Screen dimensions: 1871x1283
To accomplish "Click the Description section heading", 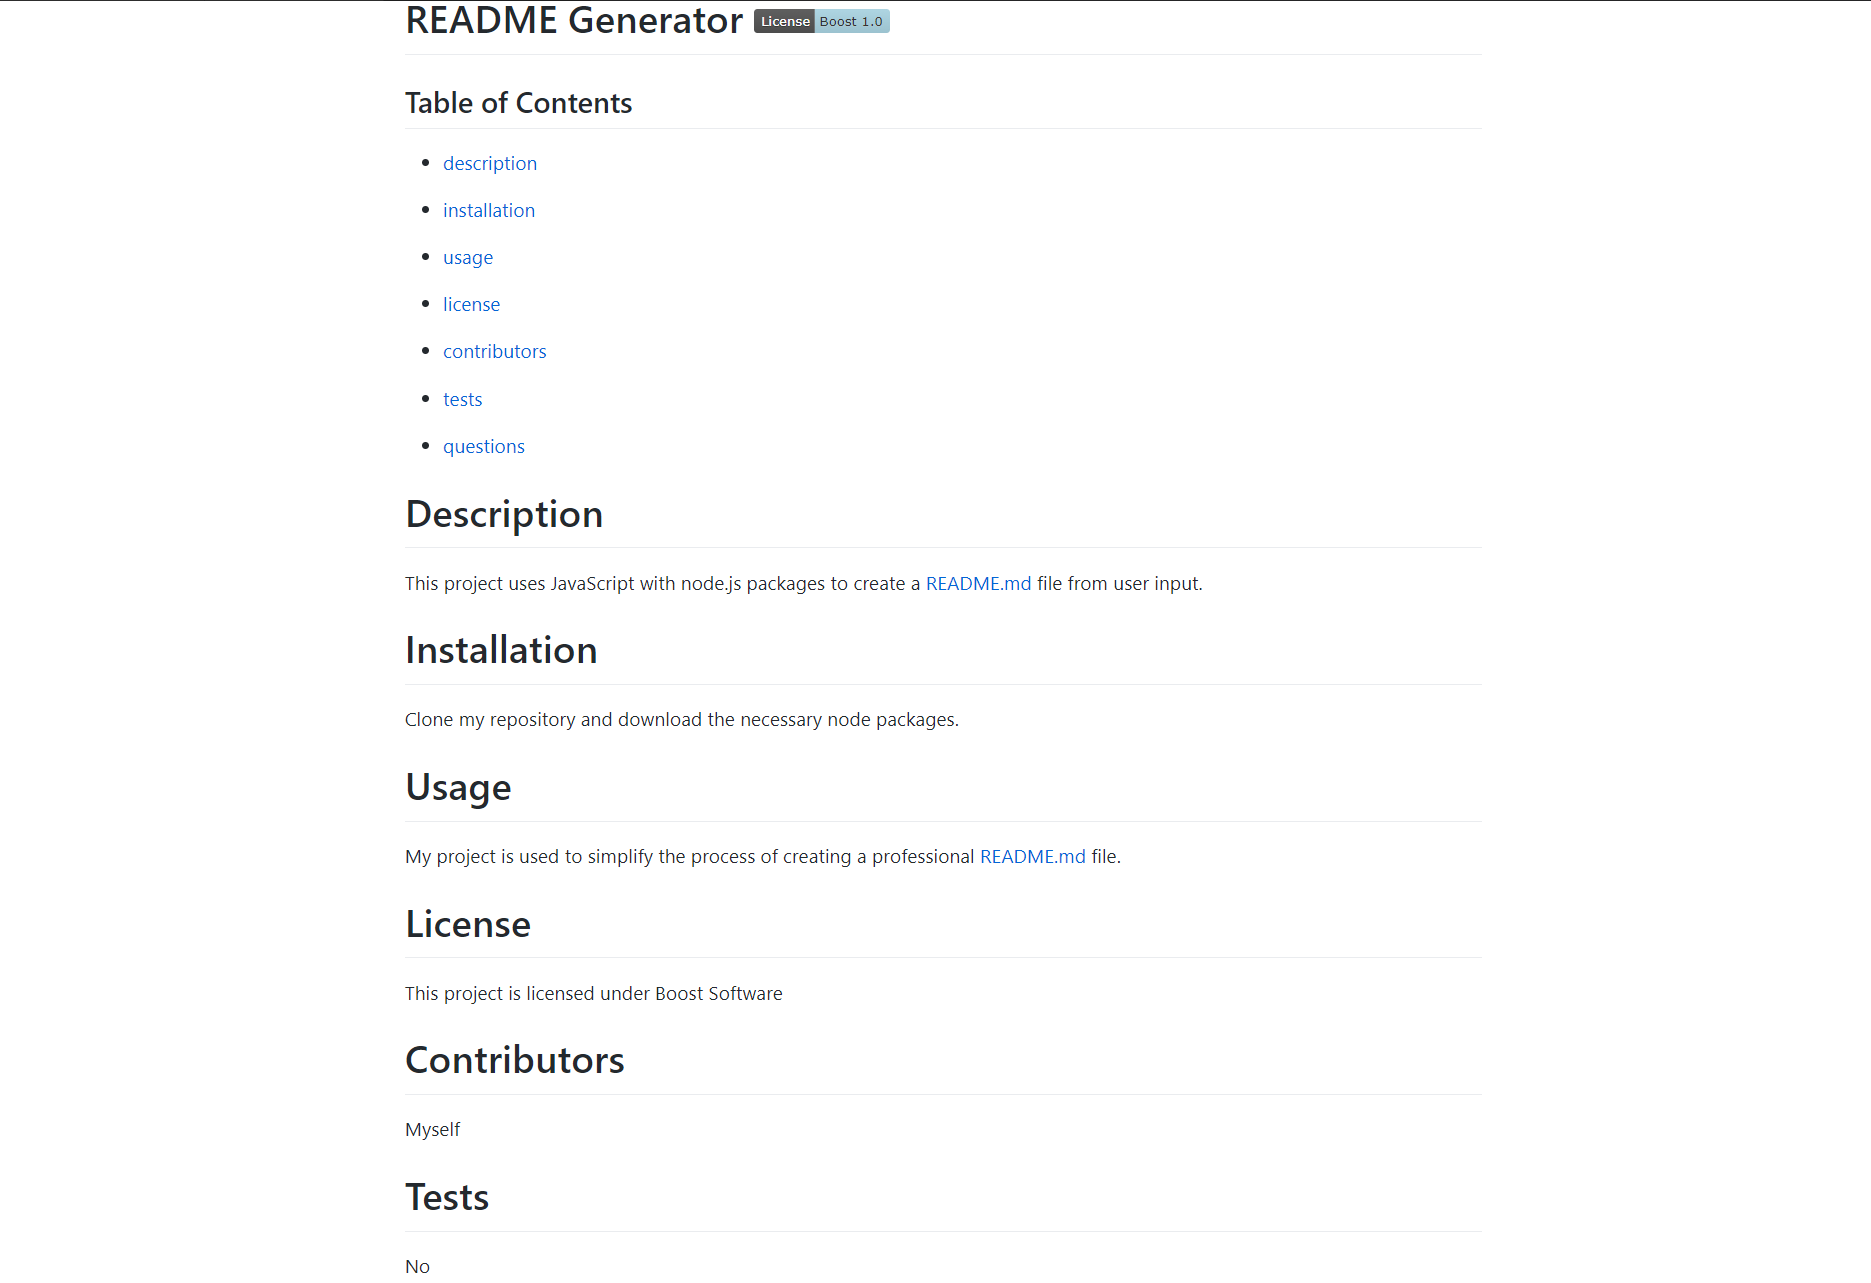I will click(x=504, y=514).
